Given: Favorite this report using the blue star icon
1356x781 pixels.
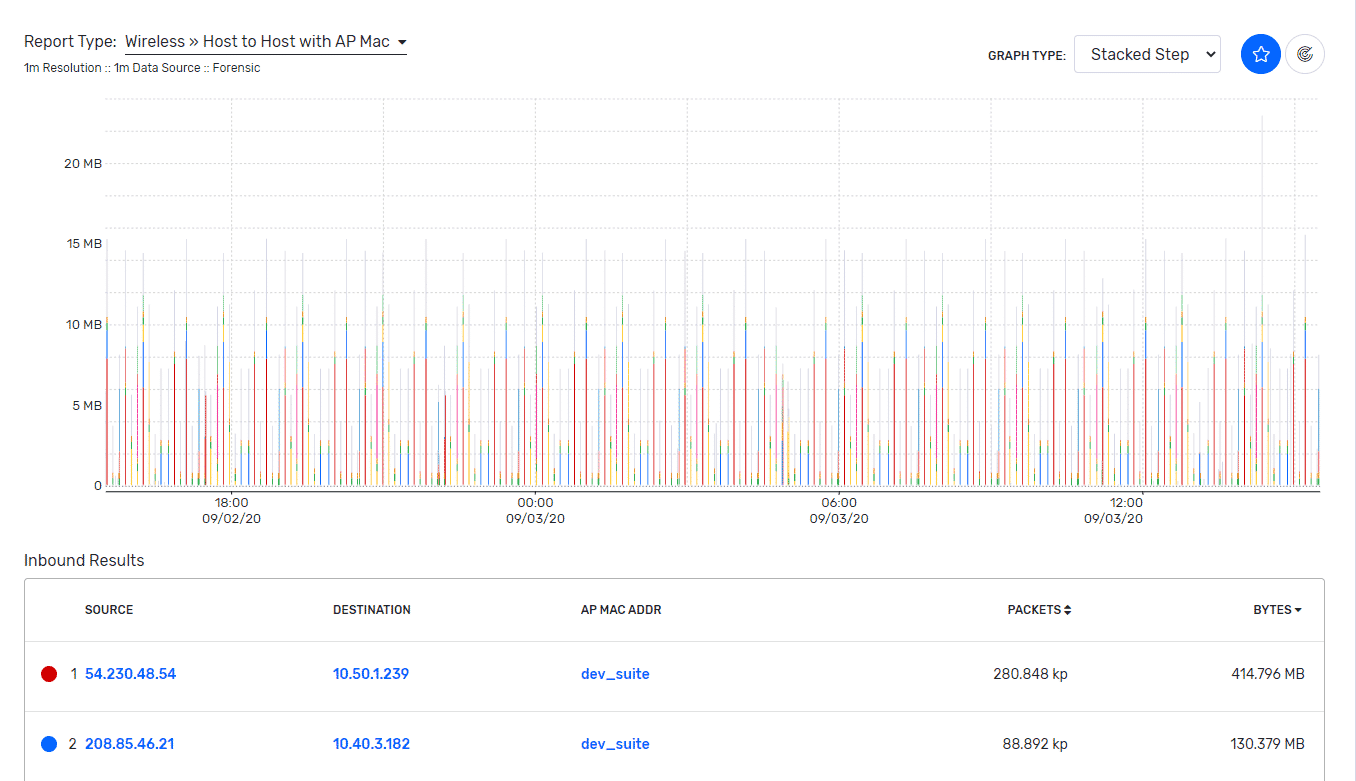Looking at the screenshot, I should click(1260, 54).
